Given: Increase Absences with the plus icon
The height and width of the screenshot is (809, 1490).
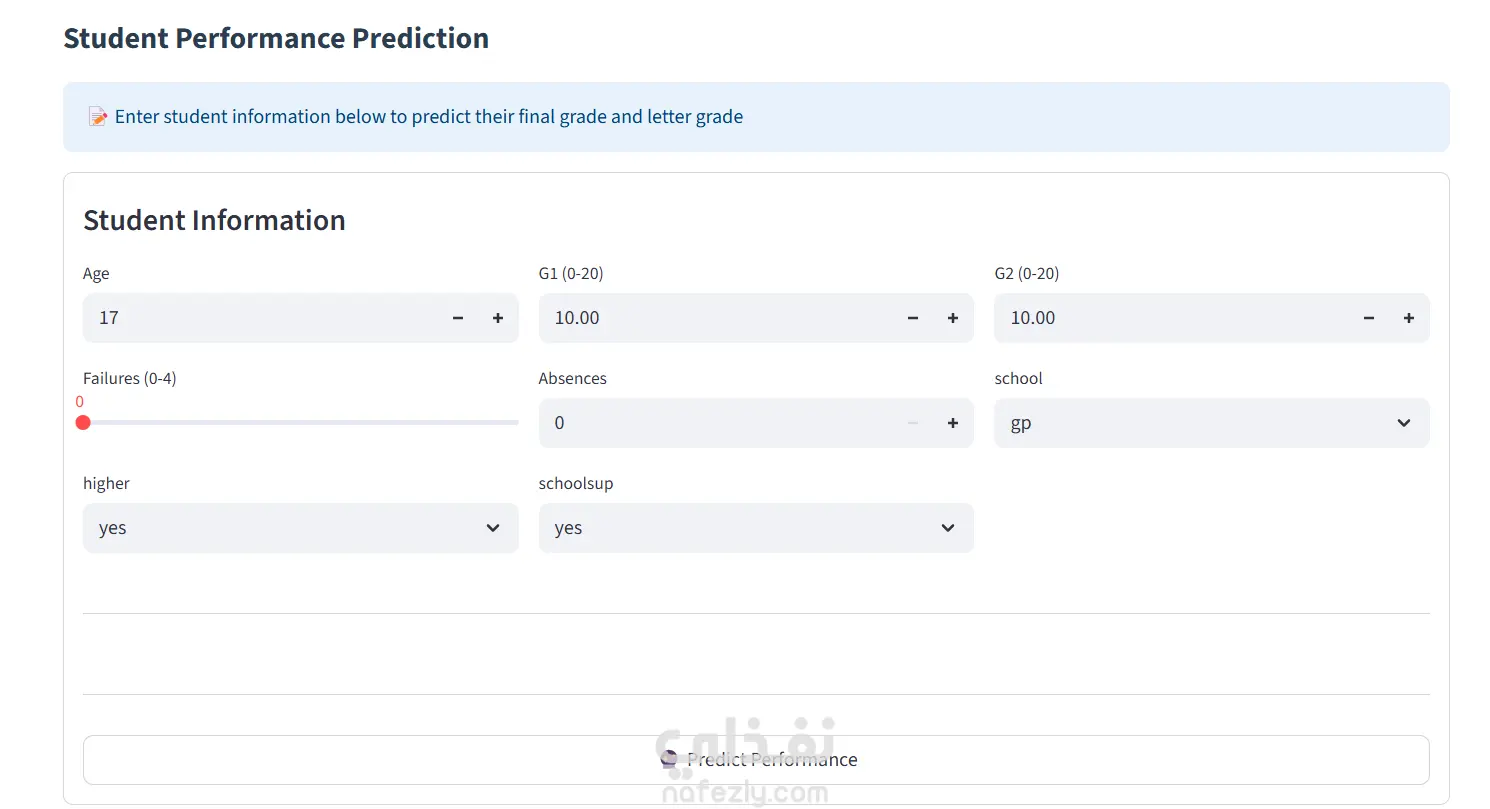Looking at the screenshot, I should pyautogui.click(x=953, y=423).
